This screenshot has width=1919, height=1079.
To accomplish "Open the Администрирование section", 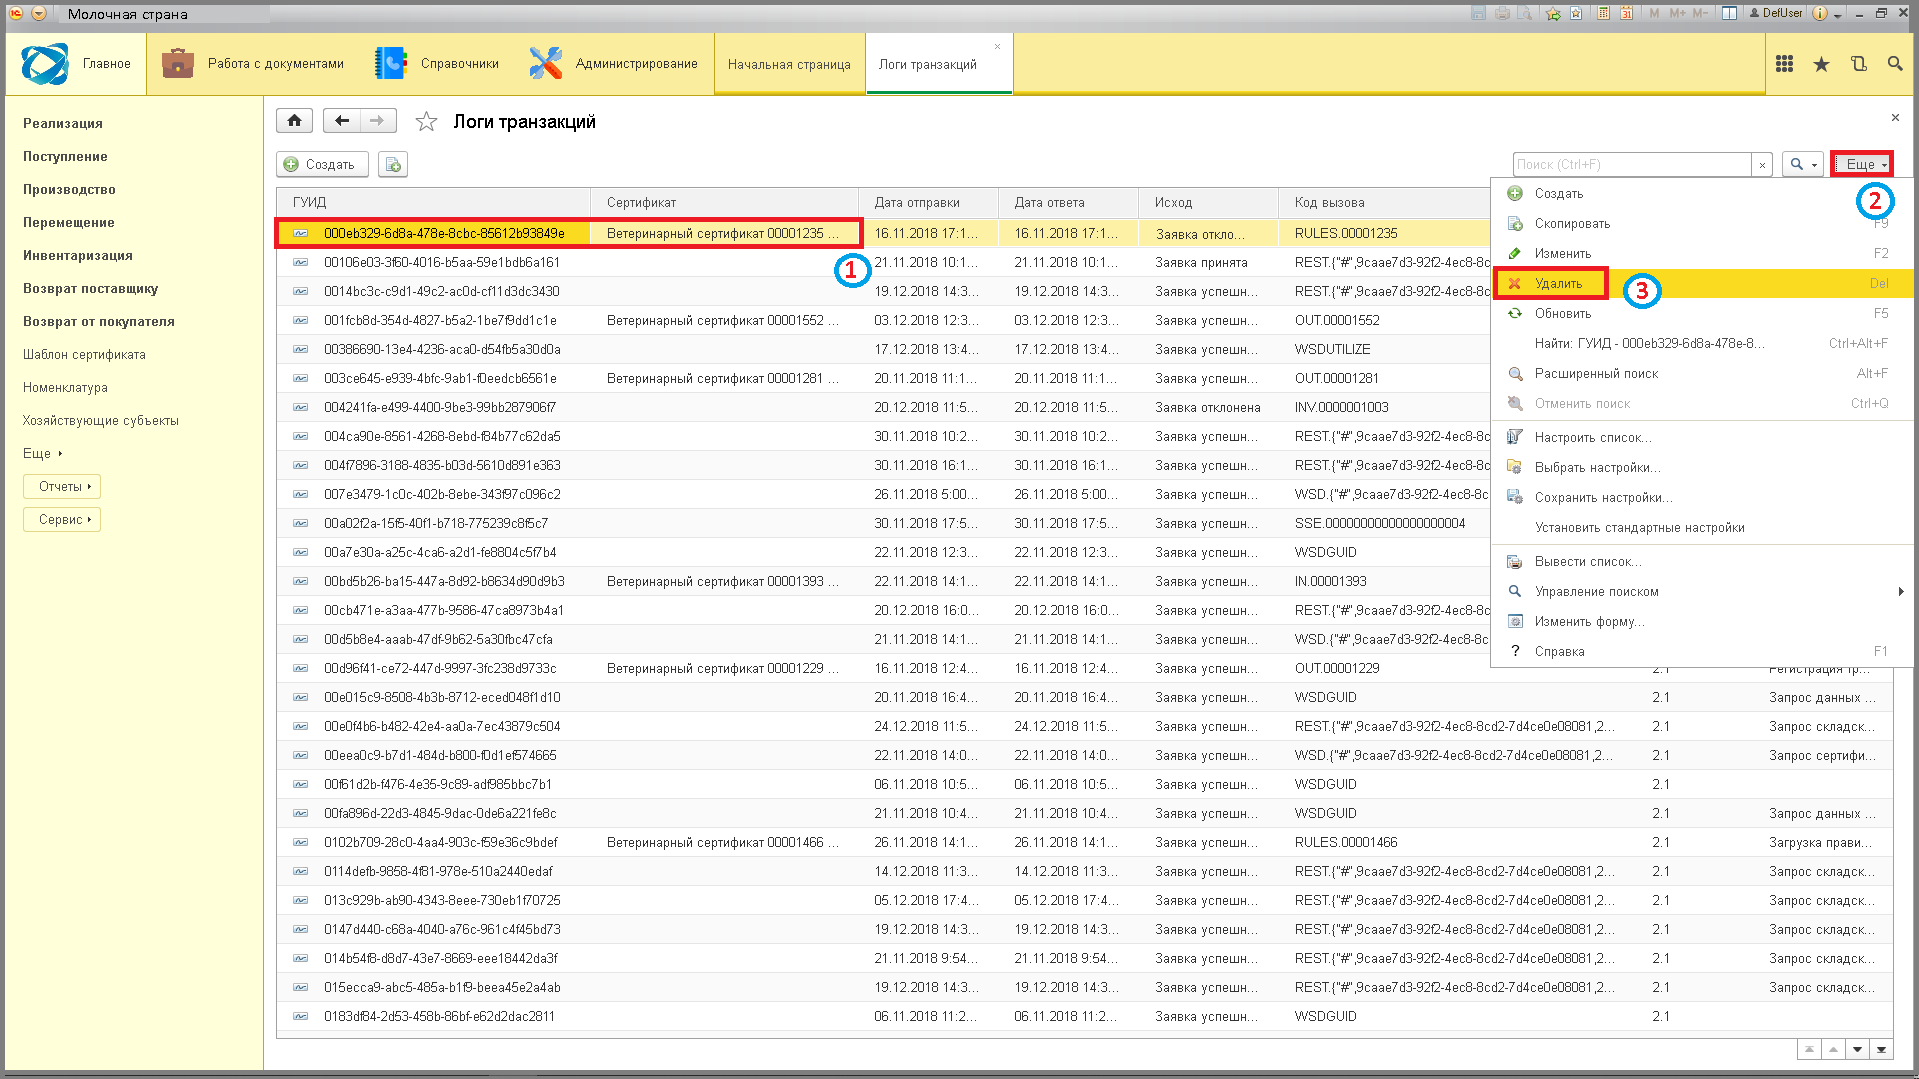I will point(614,64).
